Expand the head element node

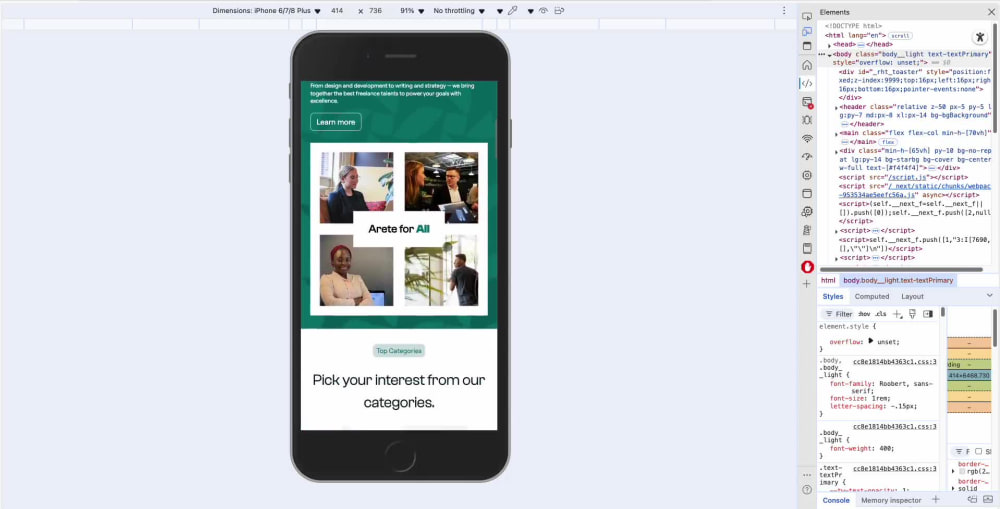tap(829, 45)
